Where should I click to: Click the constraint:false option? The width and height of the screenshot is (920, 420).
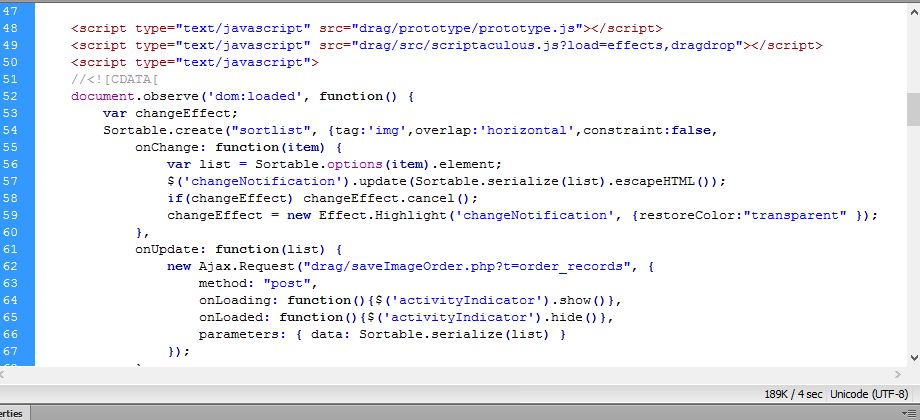coord(646,130)
